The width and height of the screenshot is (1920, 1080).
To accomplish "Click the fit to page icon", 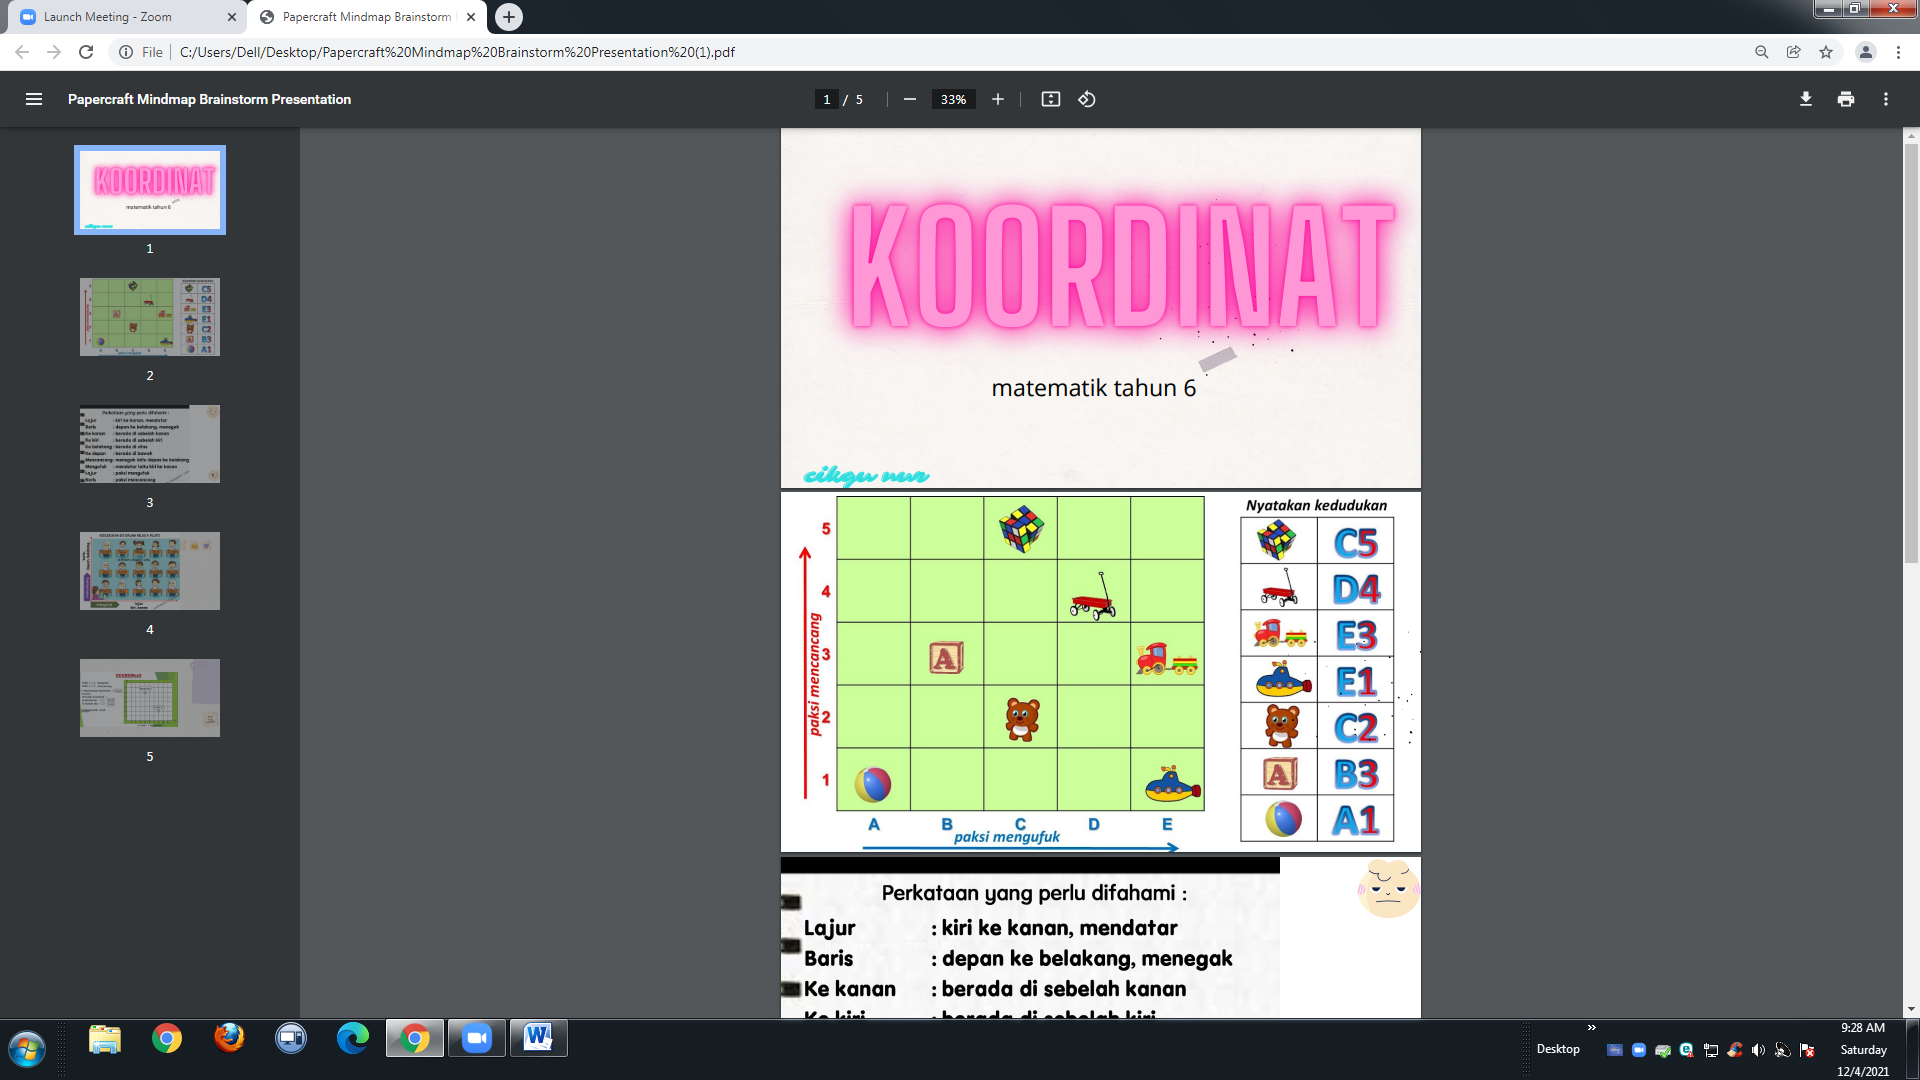I will [x=1050, y=99].
